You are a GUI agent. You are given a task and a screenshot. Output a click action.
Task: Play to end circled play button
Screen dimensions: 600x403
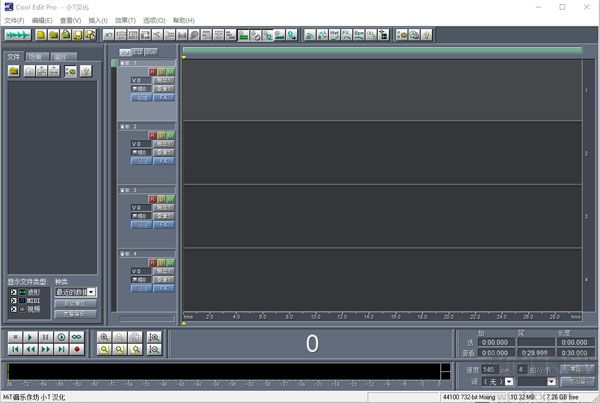61,337
